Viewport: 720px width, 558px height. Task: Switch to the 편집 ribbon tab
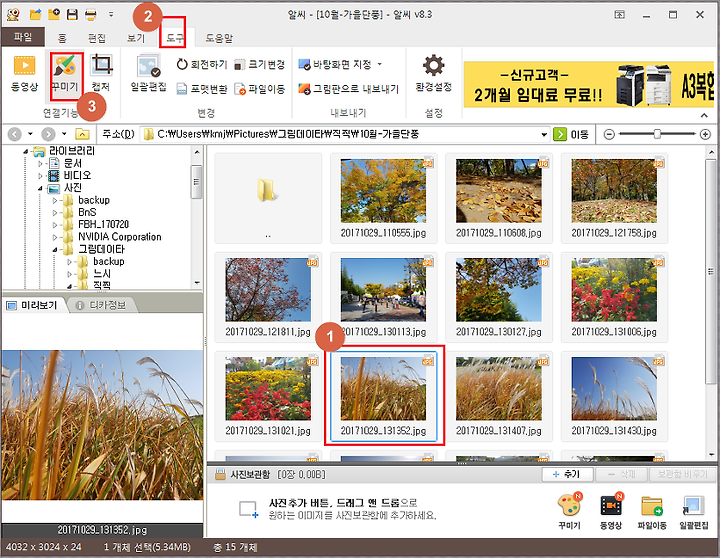(97, 38)
